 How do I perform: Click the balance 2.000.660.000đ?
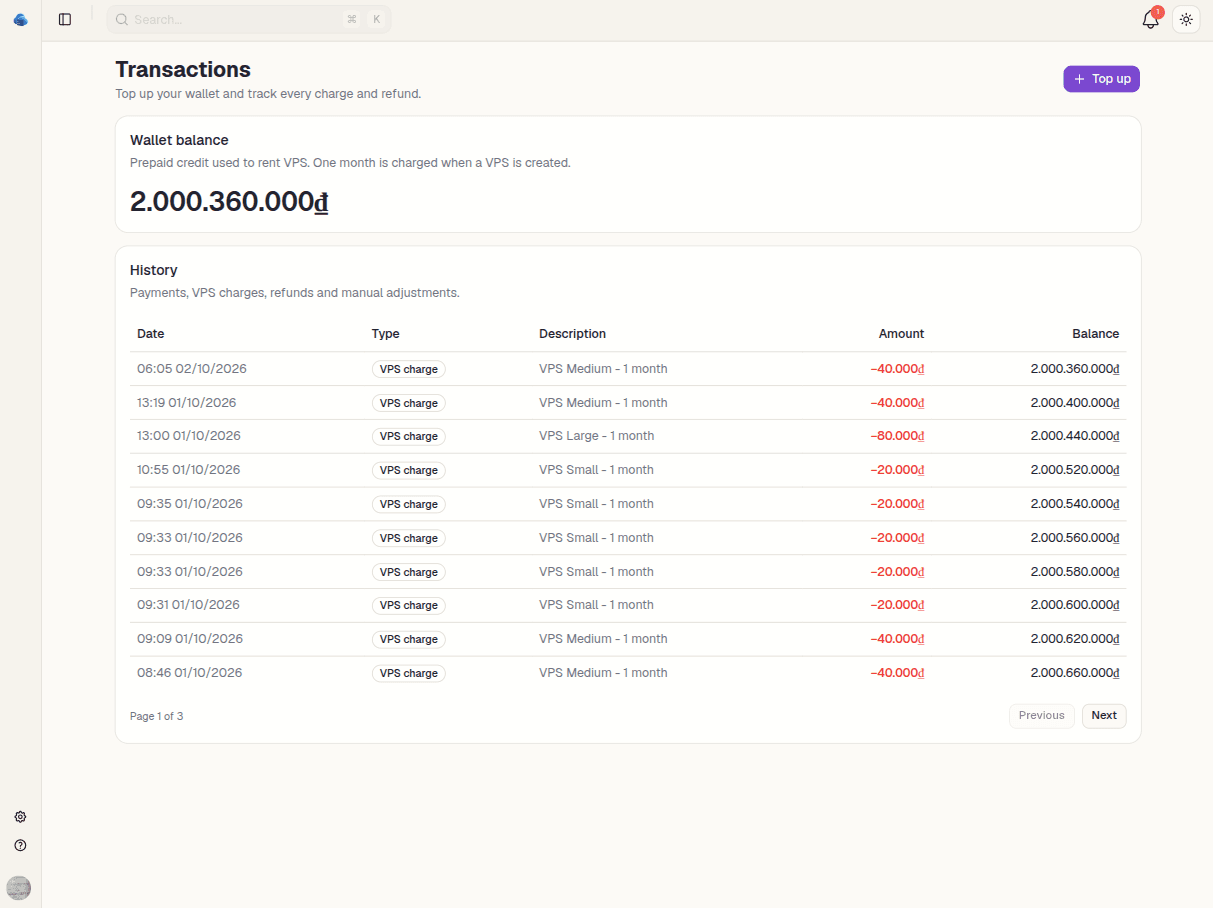coord(1075,673)
